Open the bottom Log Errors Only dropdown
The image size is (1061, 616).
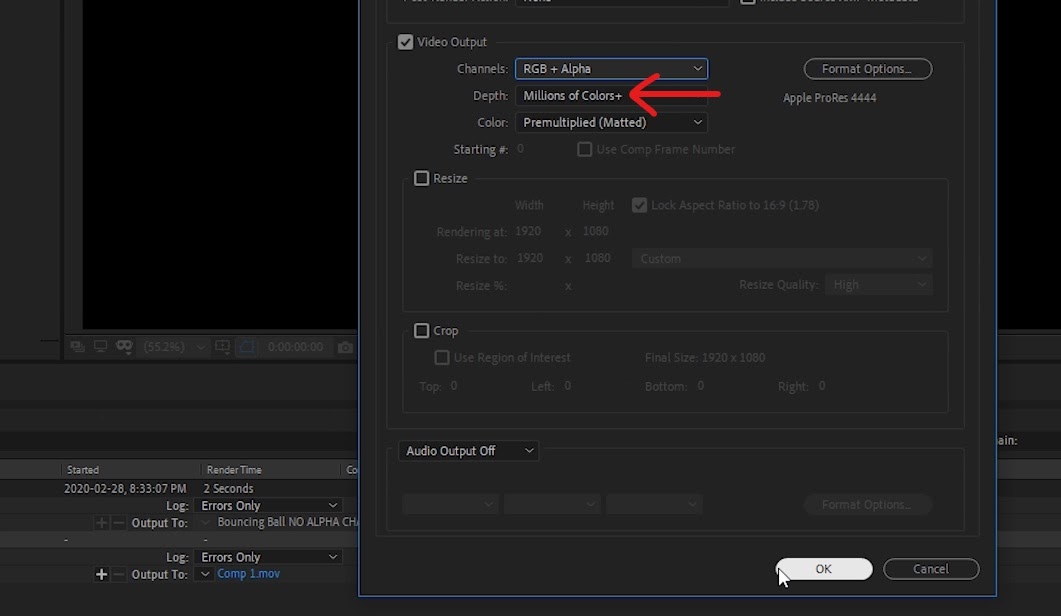tap(268, 557)
